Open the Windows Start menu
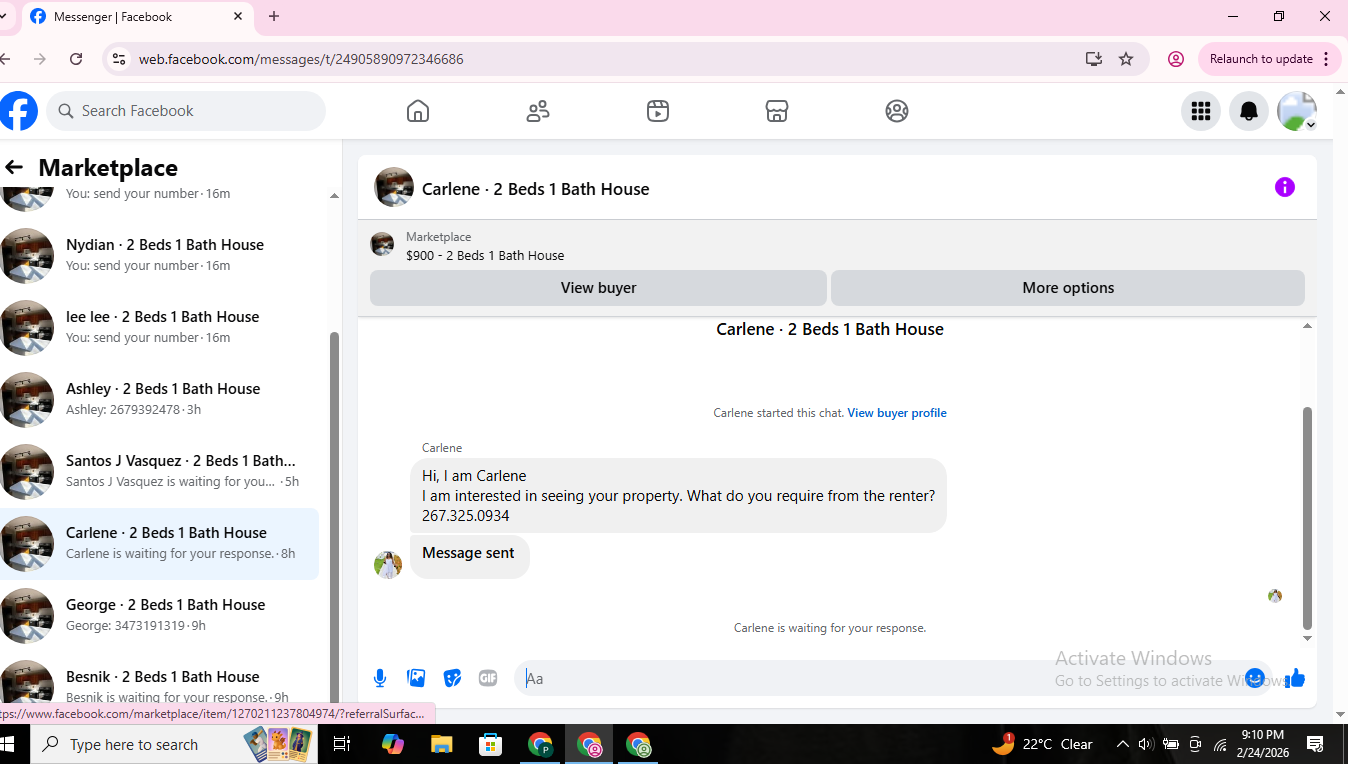1348x764 pixels. tap(9, 745)
